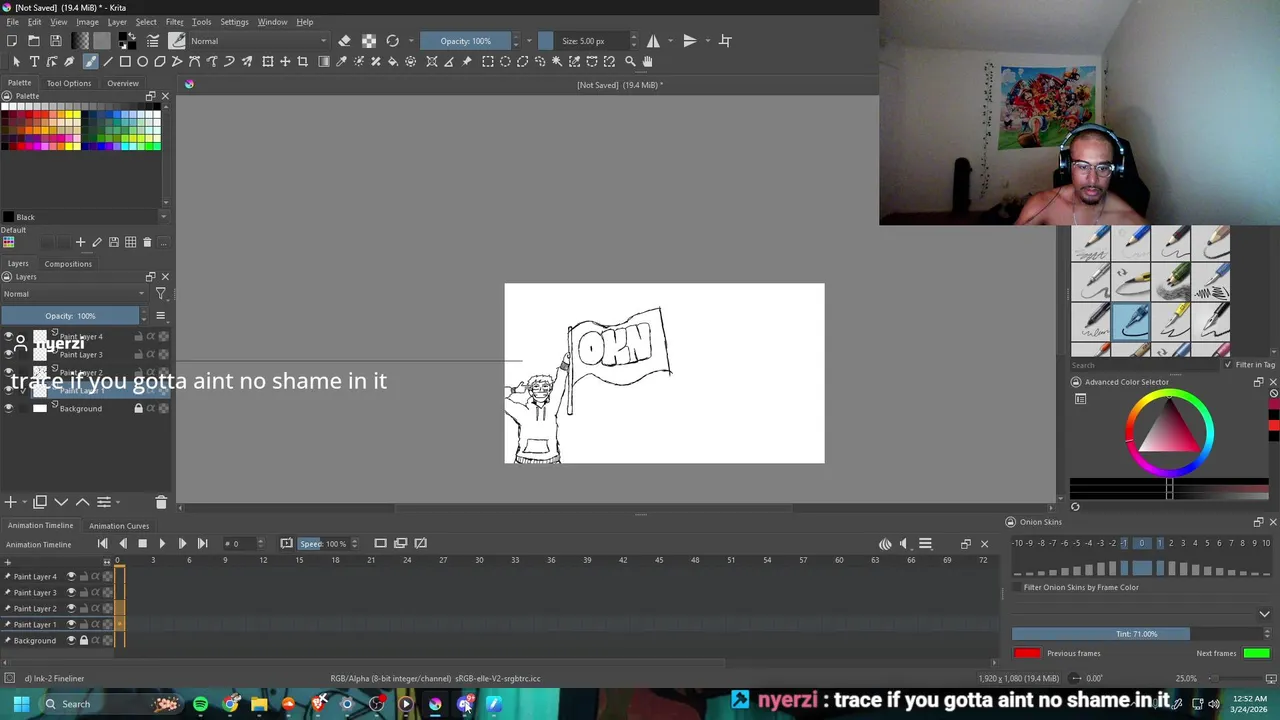Select the Fill bucket tool
The width and height of the screenshot is (1280, 720).
tap(393, 62)
